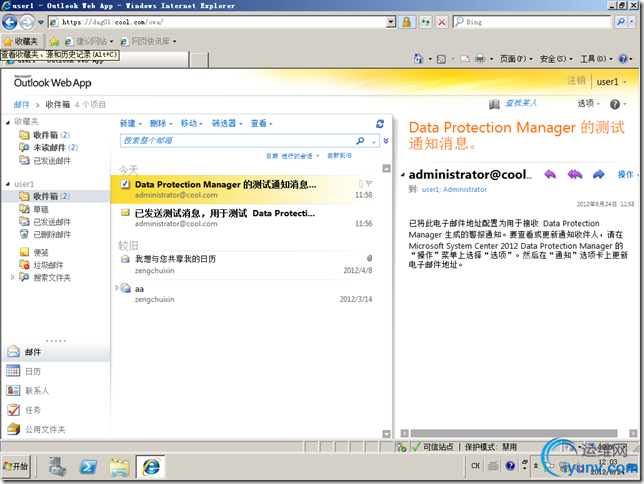Click the 注销 (Sign out) link
Viewport: 644px width, 484px height.
pos(576,81)
